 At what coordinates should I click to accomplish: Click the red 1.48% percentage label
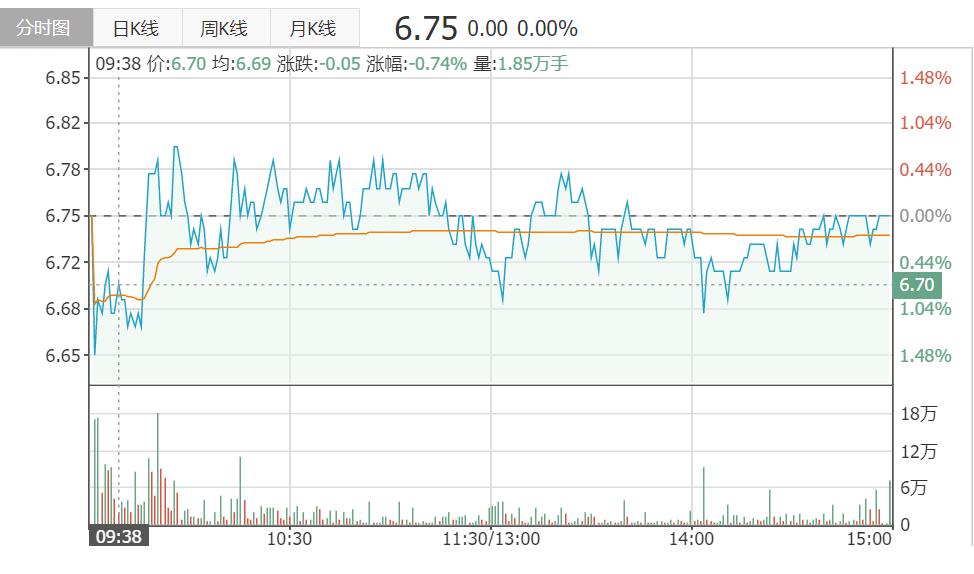[x=926, y=77]
